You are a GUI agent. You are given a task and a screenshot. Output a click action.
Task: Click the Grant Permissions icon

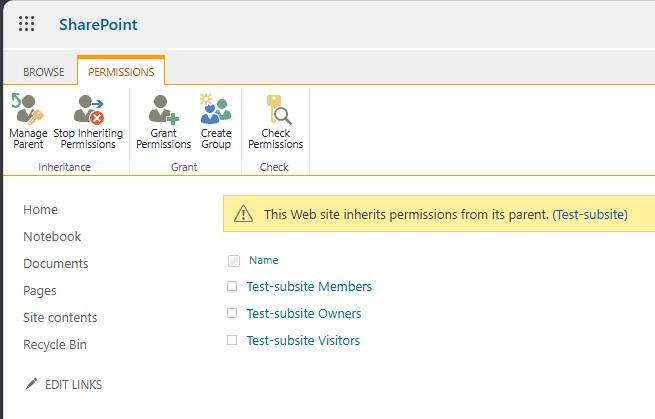[x=164, y=109]
